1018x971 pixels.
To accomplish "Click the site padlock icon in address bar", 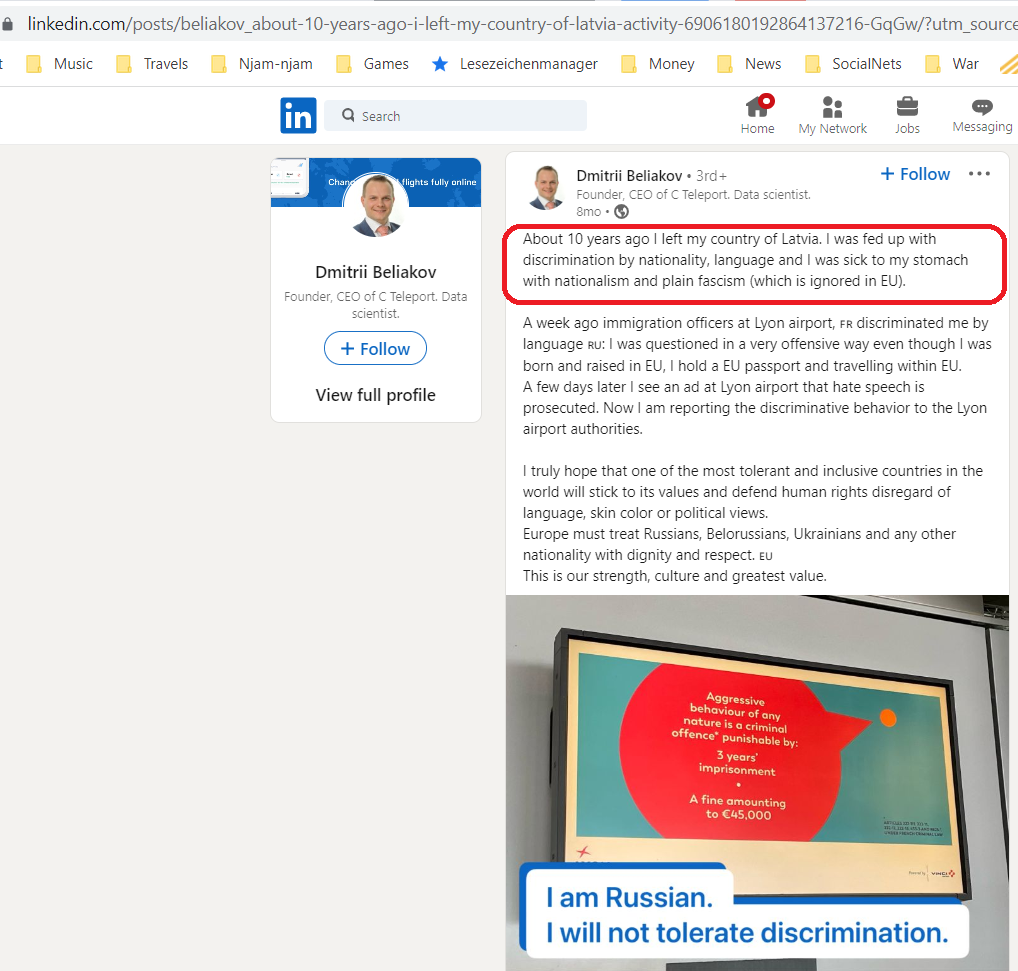I will point(7,24).
